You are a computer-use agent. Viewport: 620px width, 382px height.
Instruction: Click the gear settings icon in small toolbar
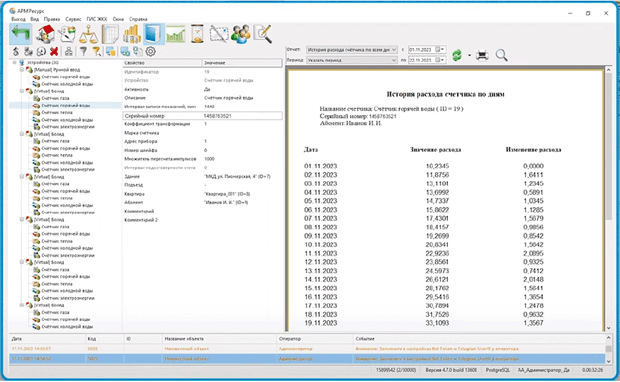pyautogui.click(x=151, y=51)
